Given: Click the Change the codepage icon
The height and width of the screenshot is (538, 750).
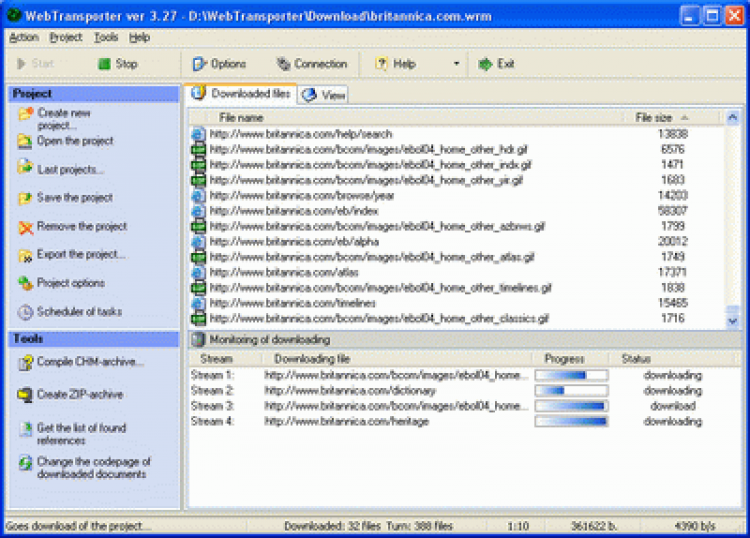Looking at the screenshot, I should pyautogui.click(x=25, y=462).
